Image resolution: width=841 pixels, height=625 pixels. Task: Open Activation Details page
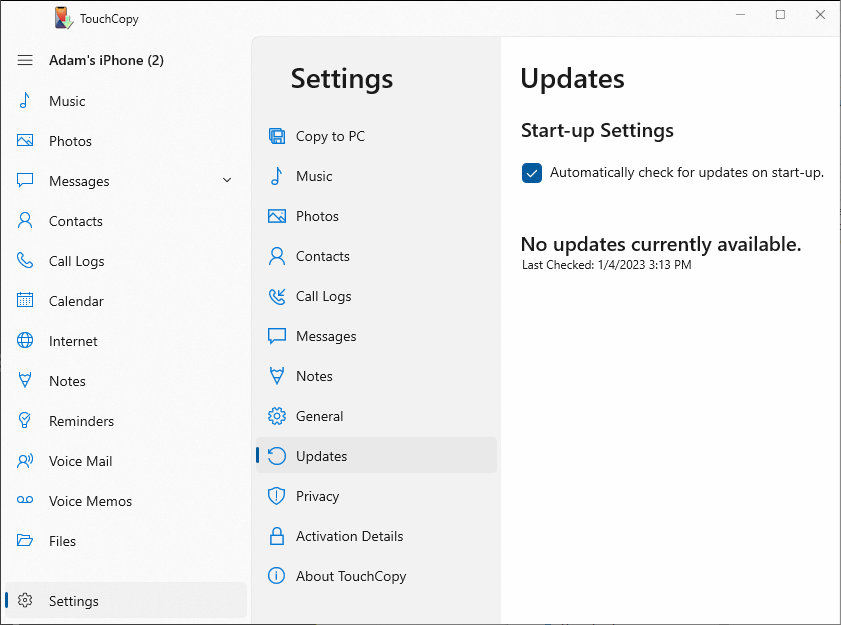click(377, 536)
